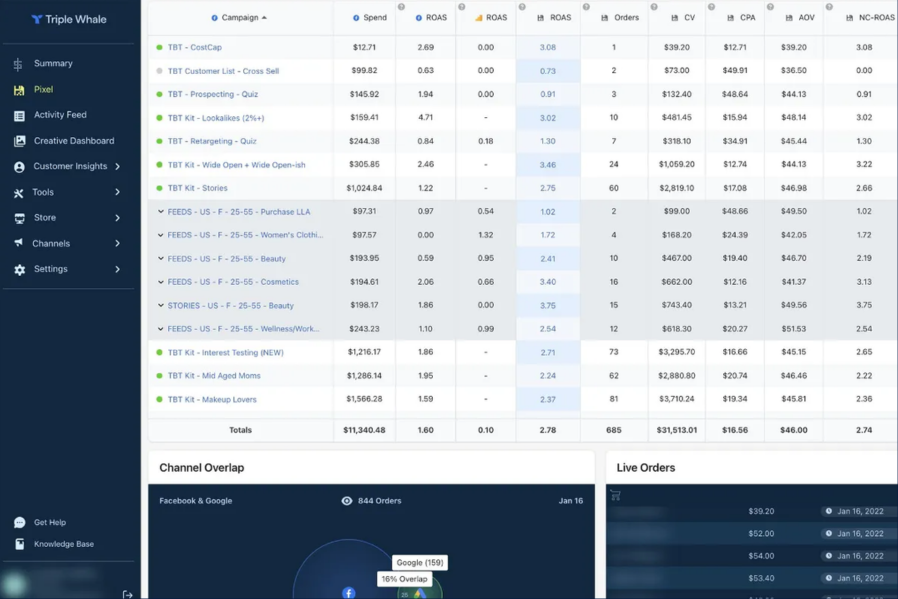Click the Knowledge Base book icon
This screenshot has width=898, height=599.
click(x=19, y=544)
